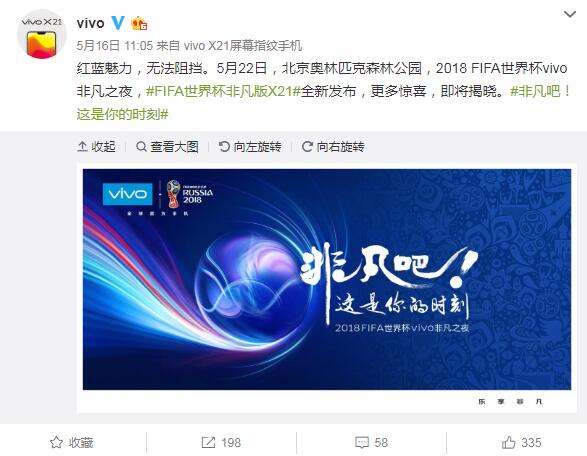Click 查看大图 to view the large image

[167, 146]
